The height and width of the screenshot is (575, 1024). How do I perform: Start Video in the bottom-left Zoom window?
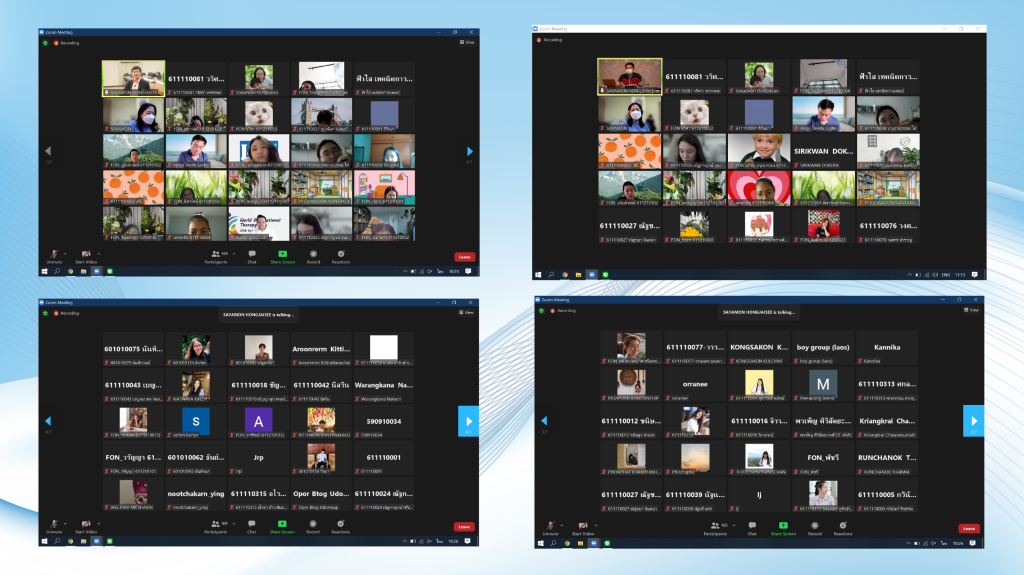tap(86, 527)
